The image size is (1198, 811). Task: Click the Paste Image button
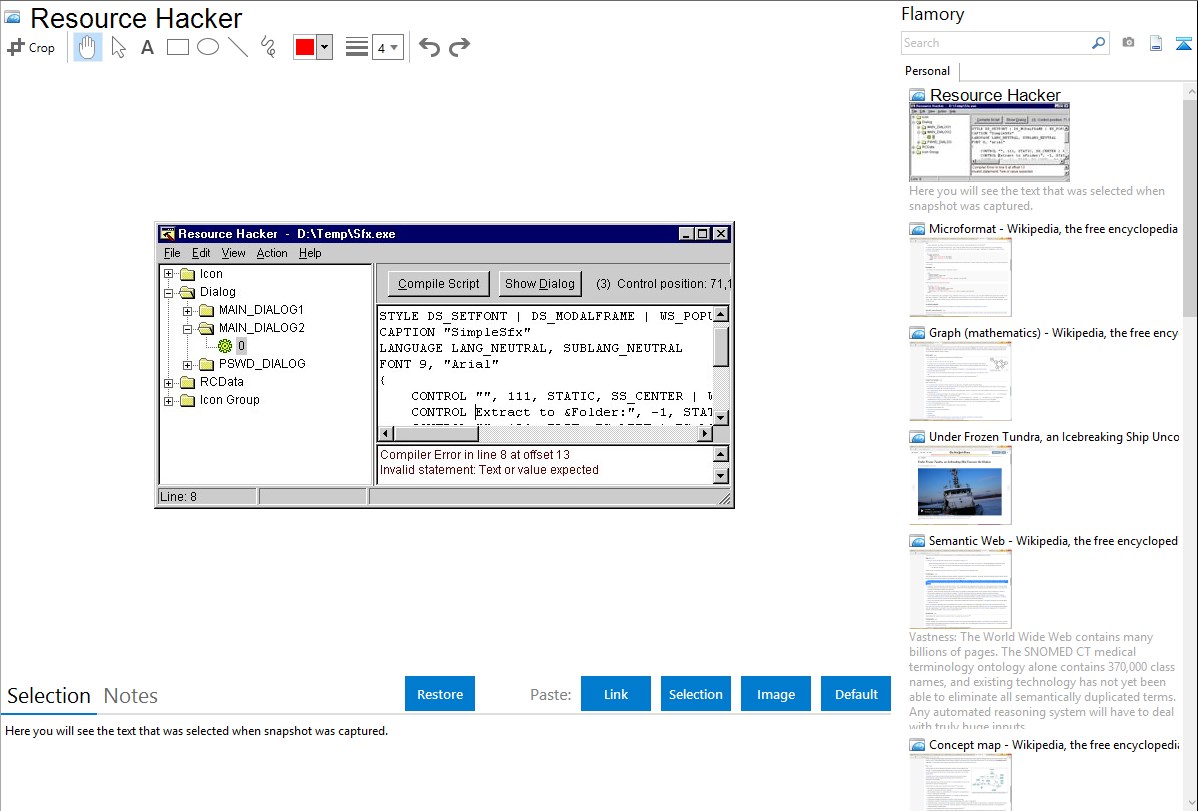tap(775, 694)
